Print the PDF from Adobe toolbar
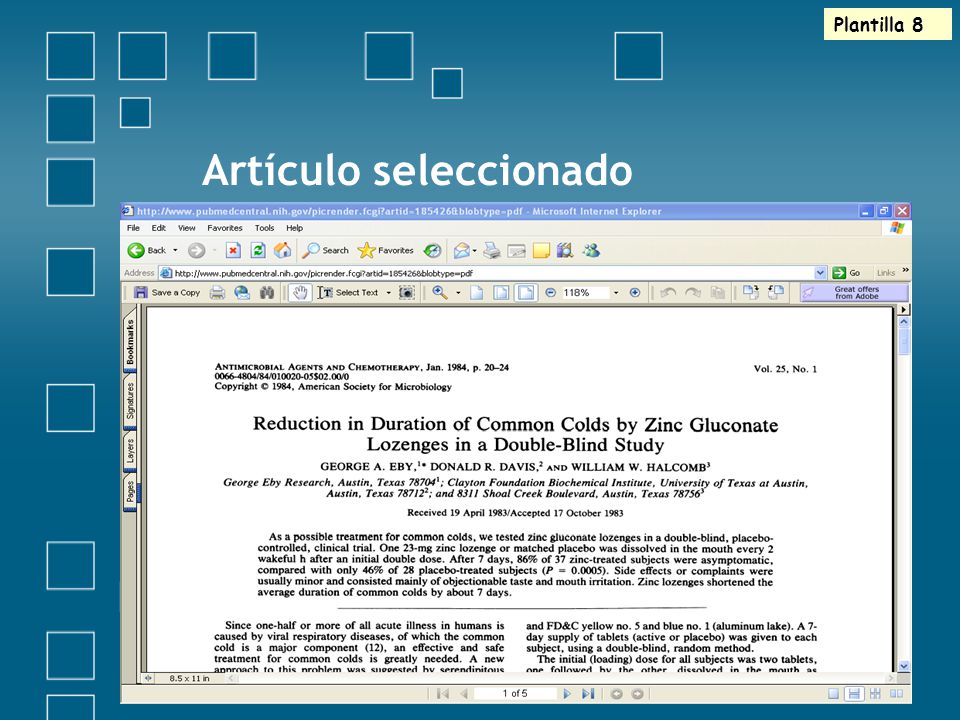Screen dimensions: 960x720 [217, 293]
